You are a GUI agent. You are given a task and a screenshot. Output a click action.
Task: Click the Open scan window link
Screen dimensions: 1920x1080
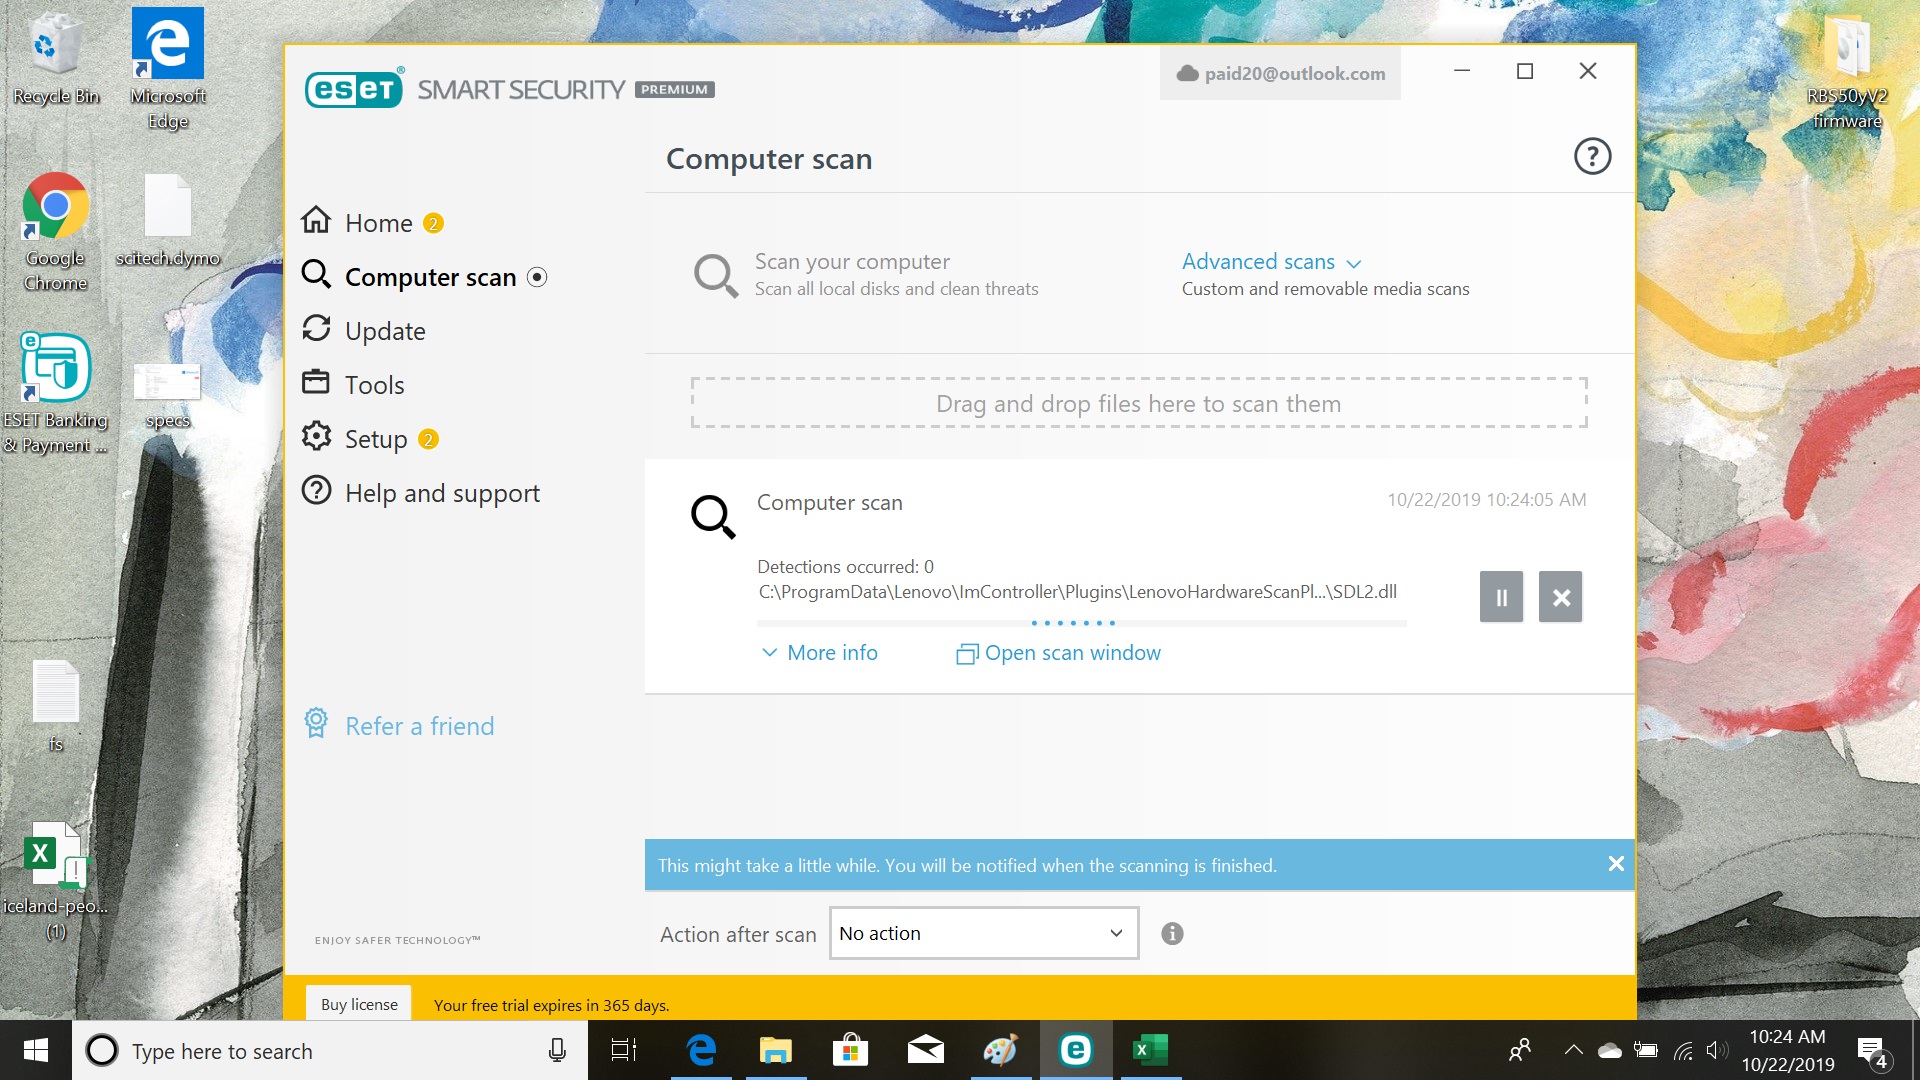[x=1059, y=653]
